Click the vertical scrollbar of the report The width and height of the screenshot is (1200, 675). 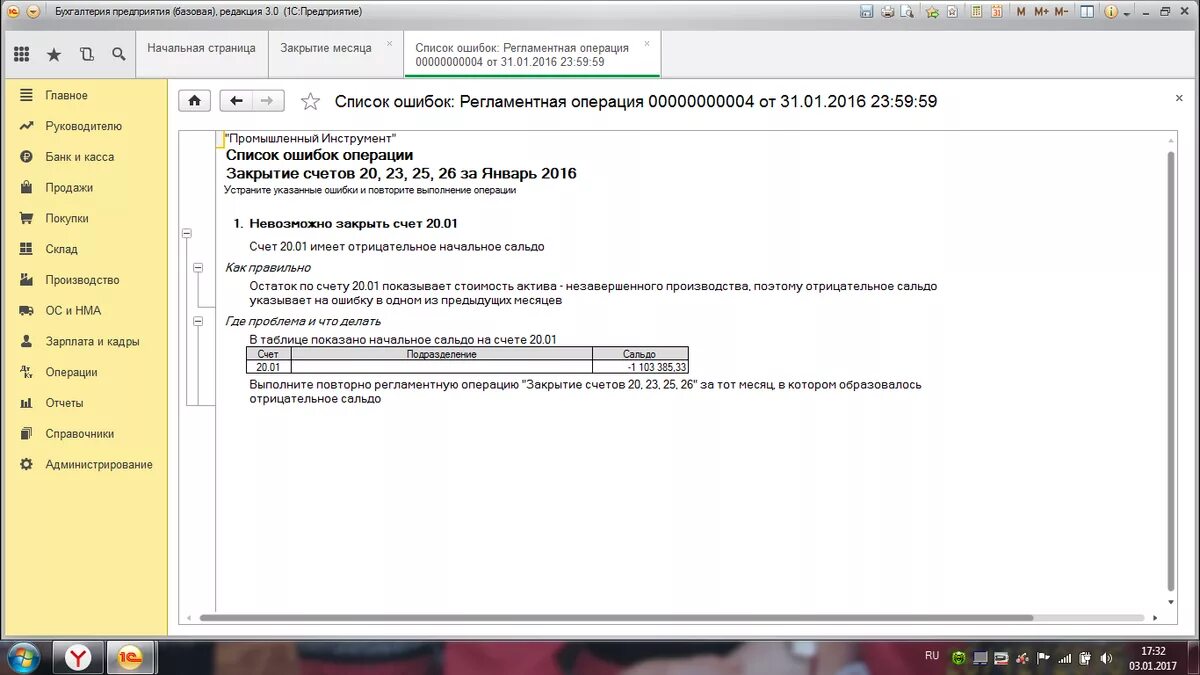coord(1172,371)
